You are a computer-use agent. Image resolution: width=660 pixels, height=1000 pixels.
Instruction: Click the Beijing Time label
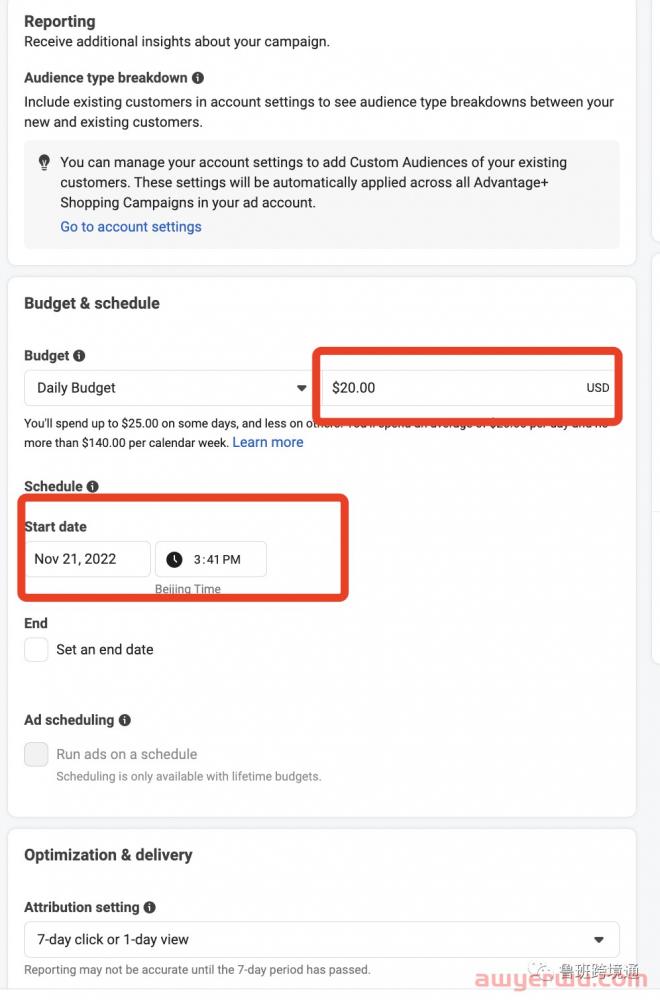click(x=188, y=589)
